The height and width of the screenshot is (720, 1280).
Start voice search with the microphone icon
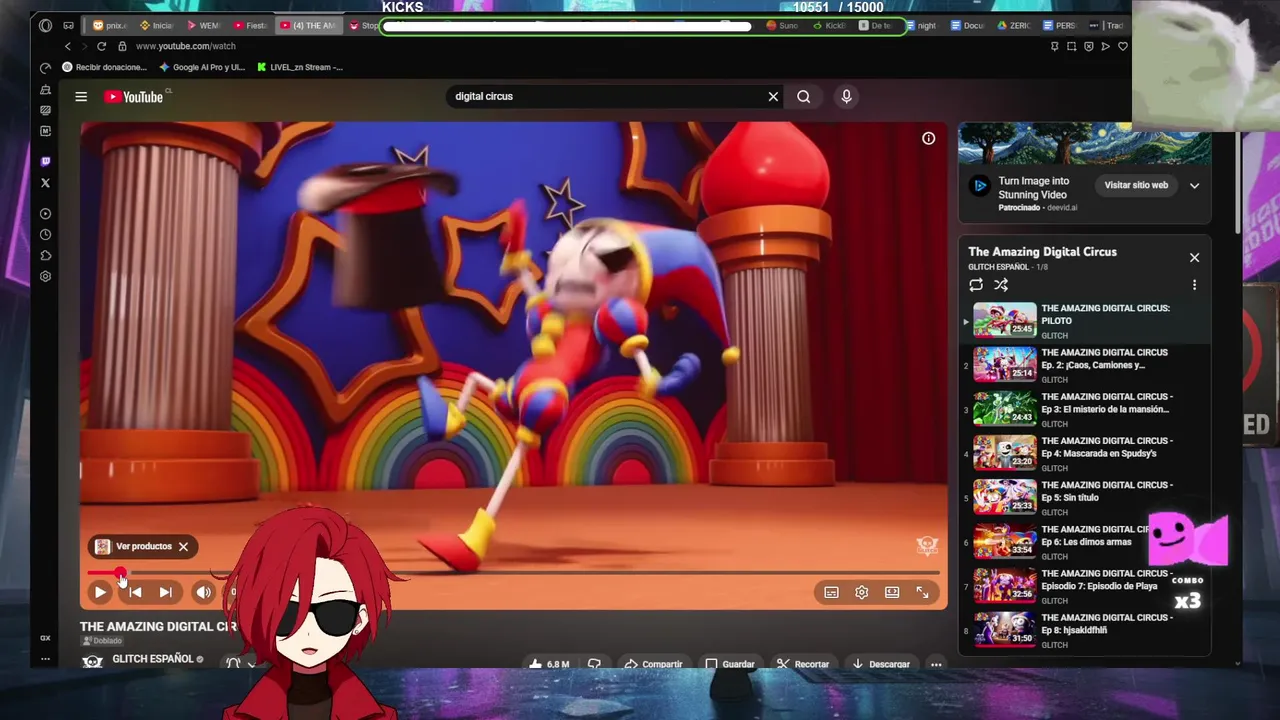click(846, 97)
